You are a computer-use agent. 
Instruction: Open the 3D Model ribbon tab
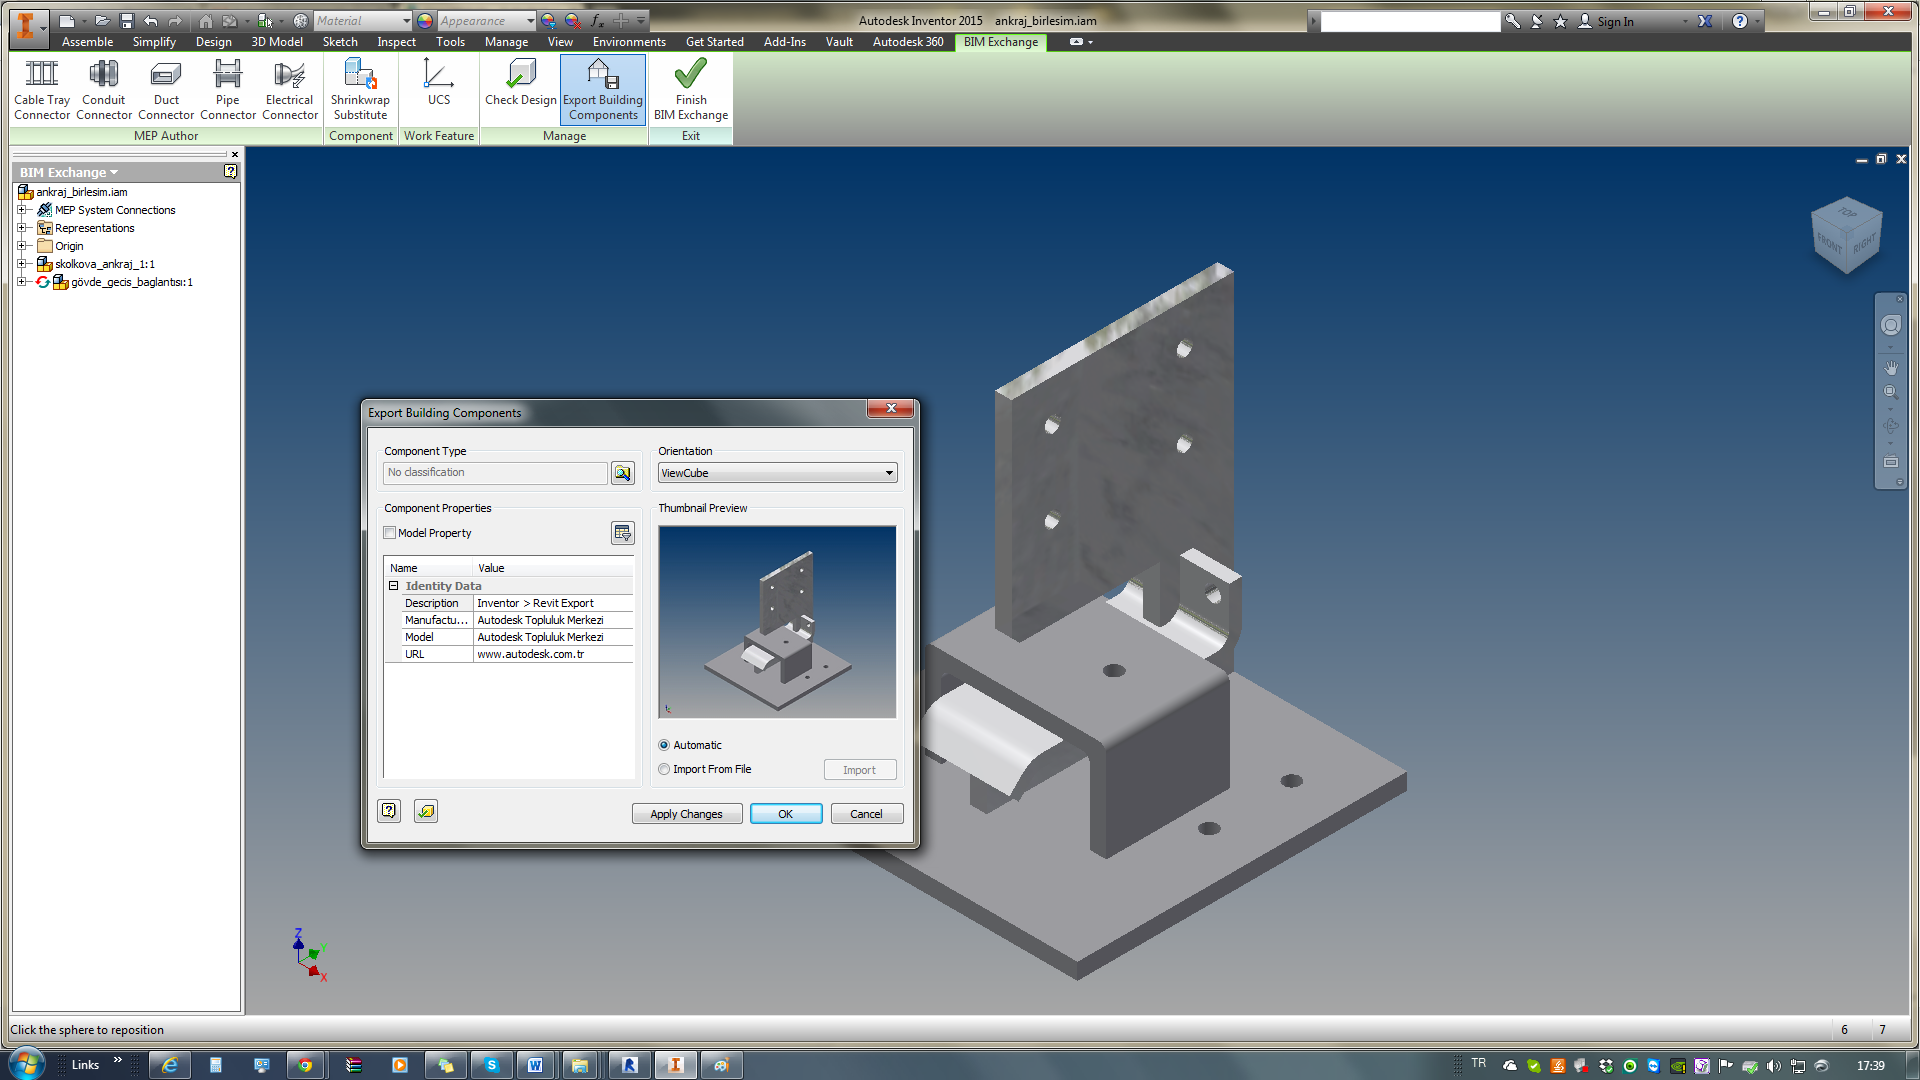click(277, 42)
